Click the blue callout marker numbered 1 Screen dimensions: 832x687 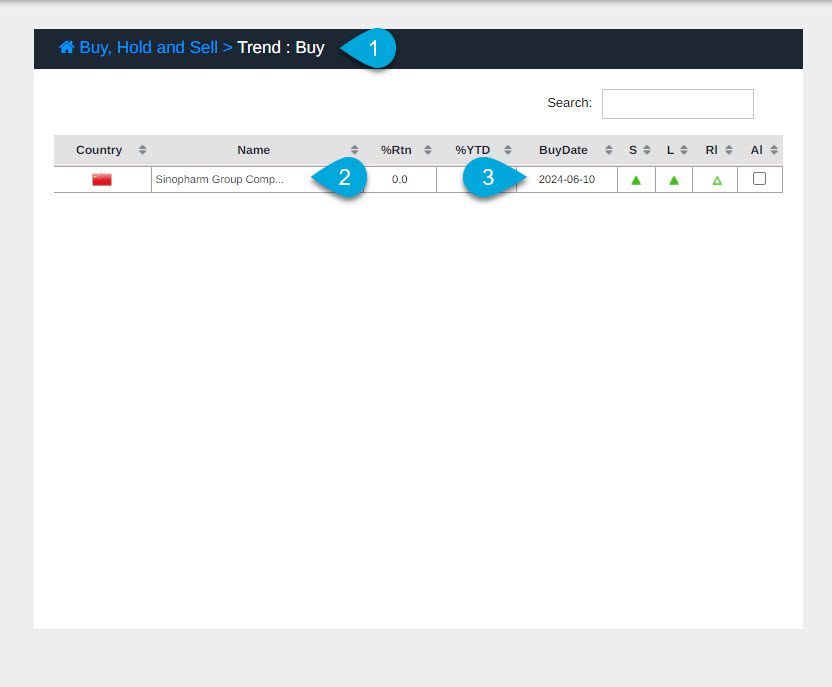pyautogui.click(x=373, y=48)
